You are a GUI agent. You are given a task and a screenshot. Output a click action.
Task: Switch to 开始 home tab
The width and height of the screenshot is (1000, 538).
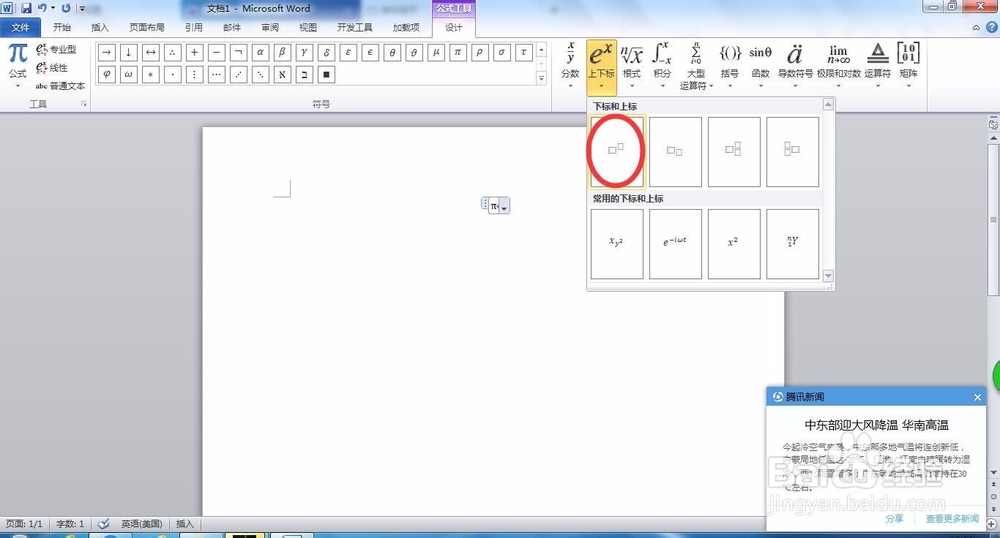click(62, 27)
